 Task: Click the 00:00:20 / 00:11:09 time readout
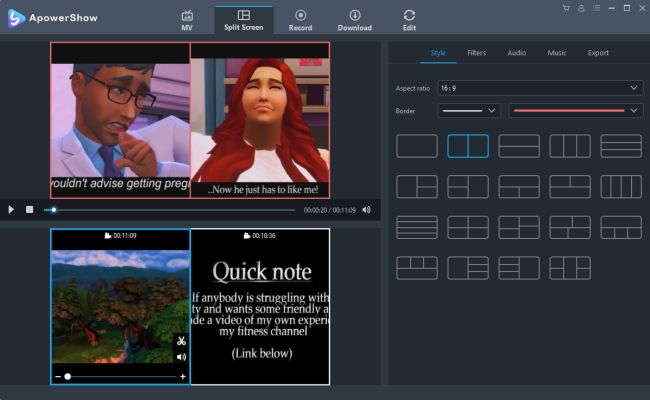pos(330,210)
